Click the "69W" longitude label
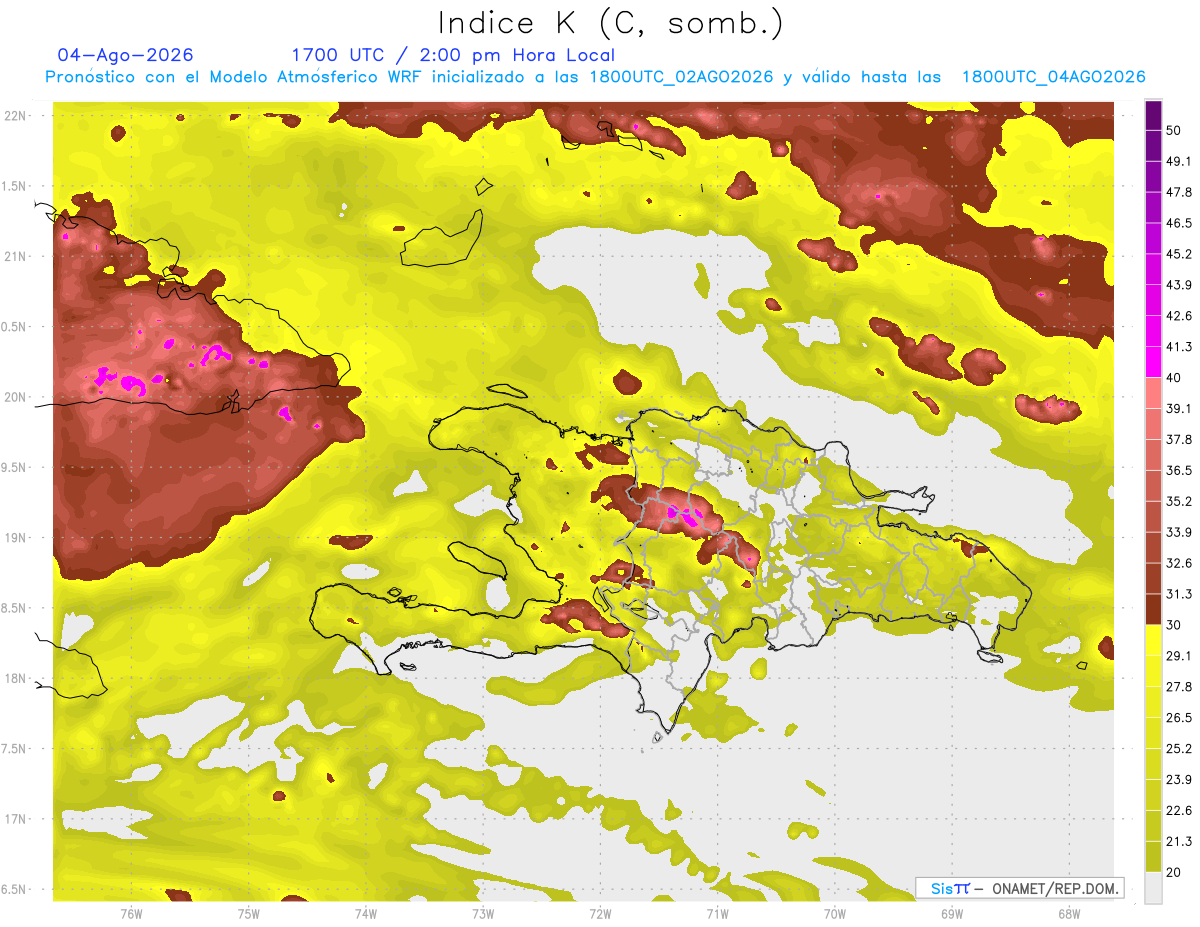The width and height of the screenshot is (1200, 927). pos(952,913)
